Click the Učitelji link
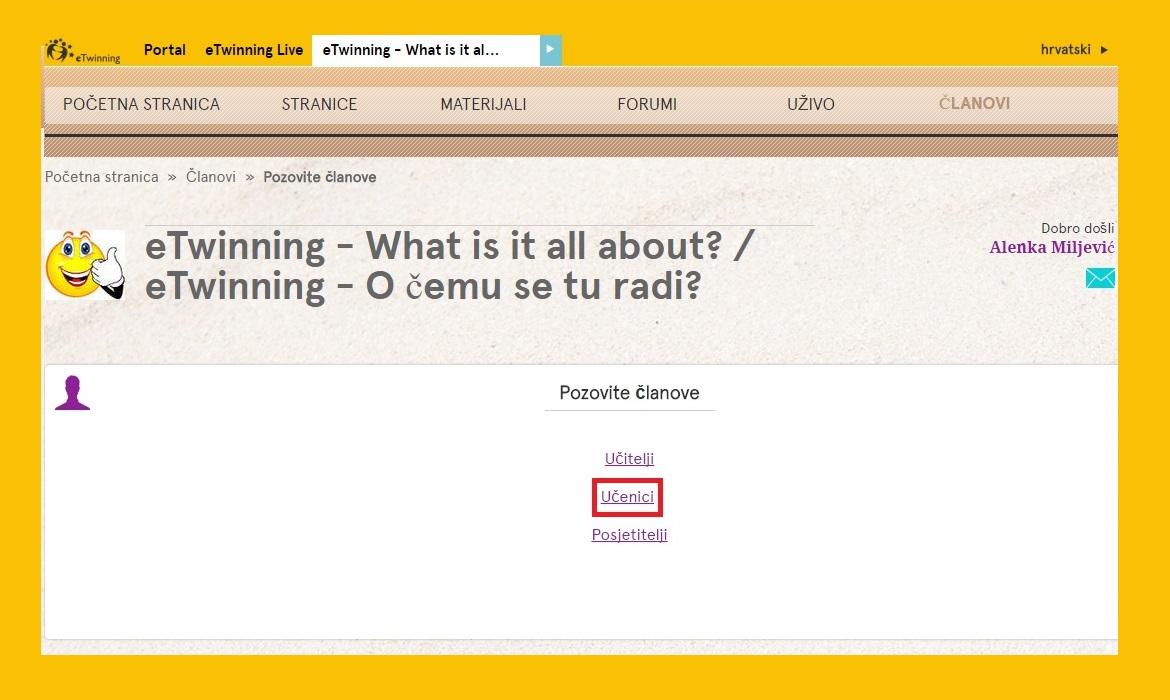Screen dimensions: 1170x700 point(629,458)
